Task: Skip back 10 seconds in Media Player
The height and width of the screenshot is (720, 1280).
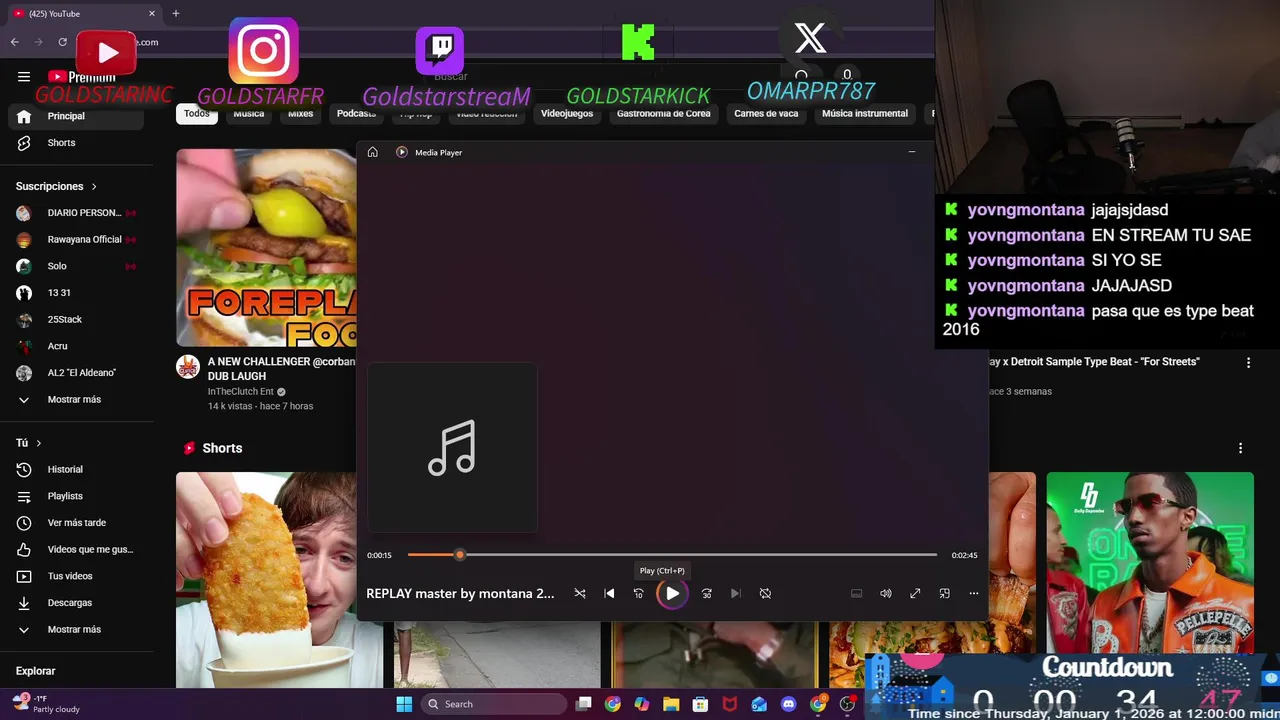Action: click(638, 593)
